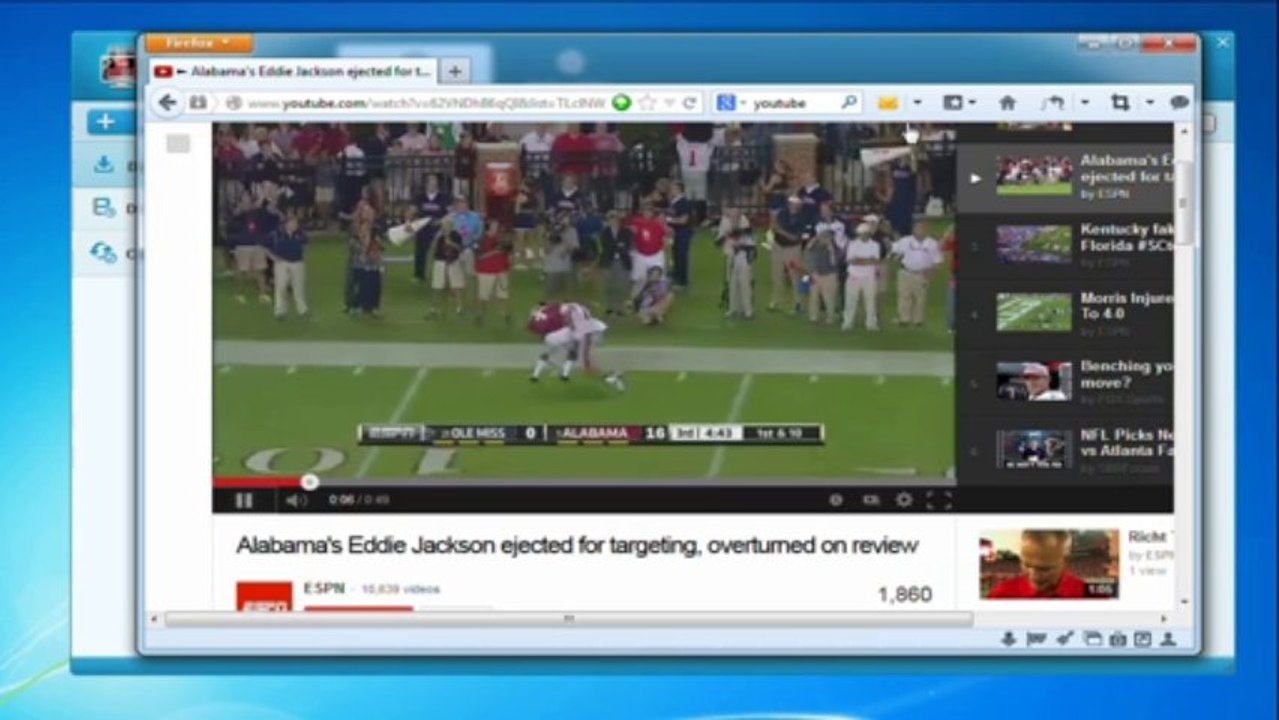The width and height of the screenshot is (1279, 720).
Task: Open the Morris Injured playlist video
Action: 1064,313
